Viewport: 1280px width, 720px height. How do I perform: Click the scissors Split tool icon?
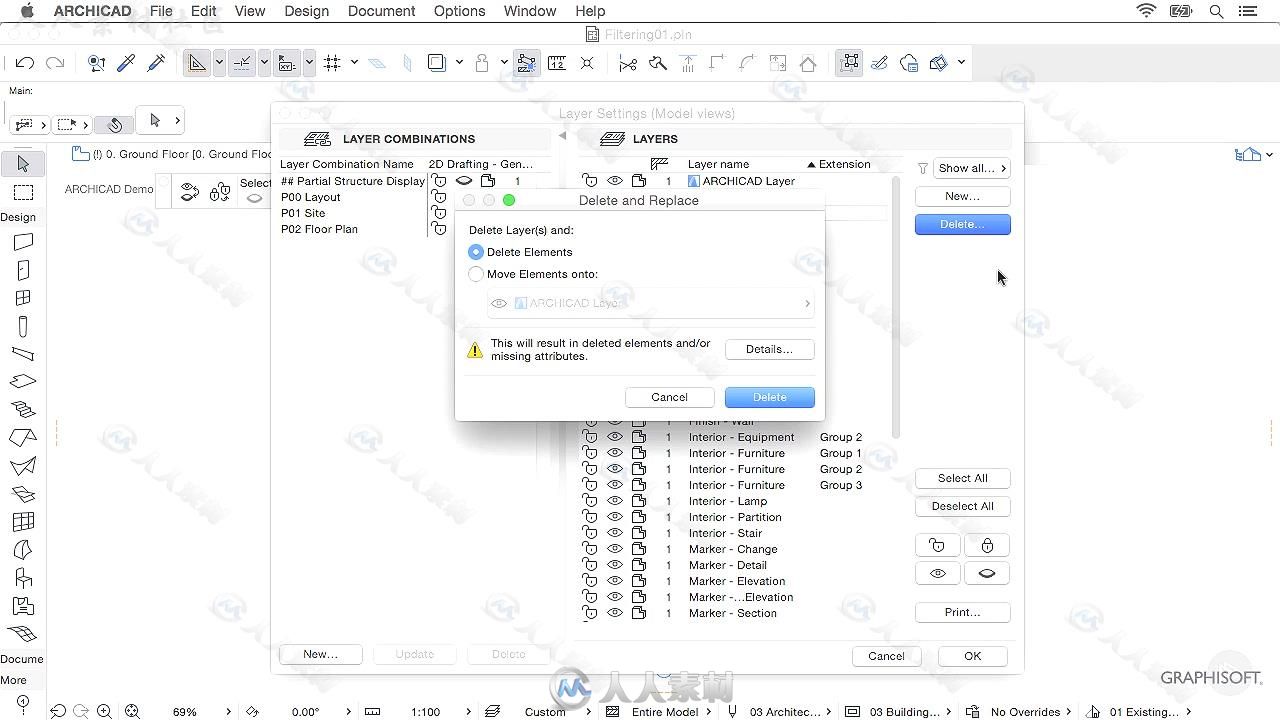628,63
